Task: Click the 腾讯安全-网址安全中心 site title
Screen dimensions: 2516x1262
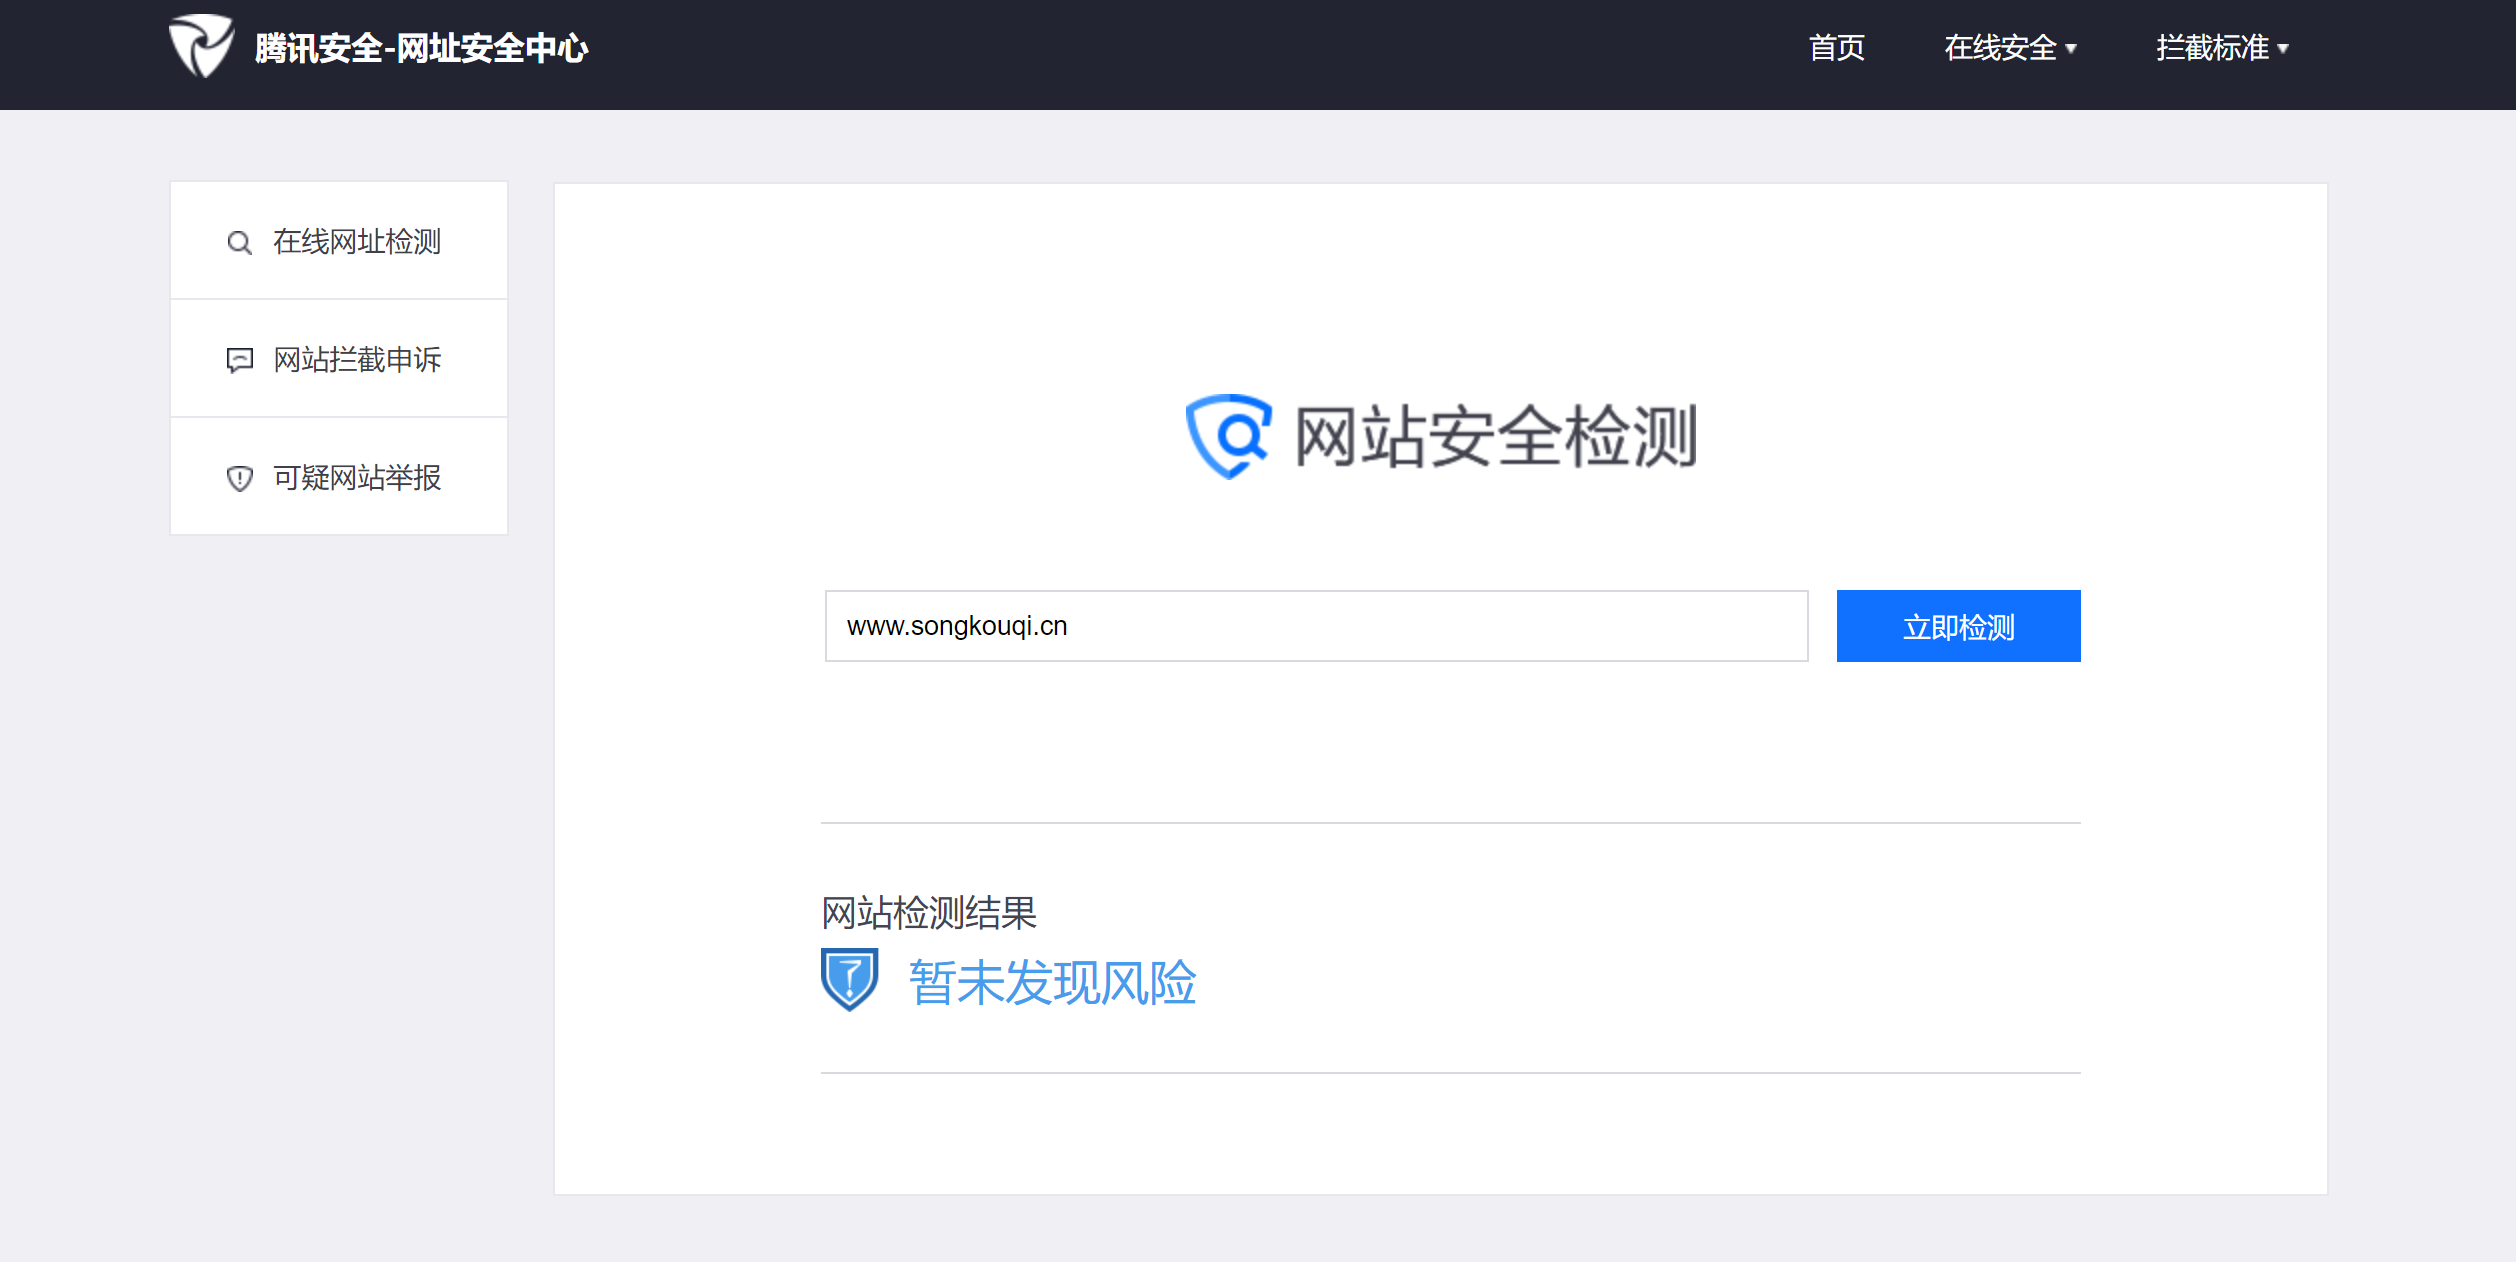Action: pos(421,48)
